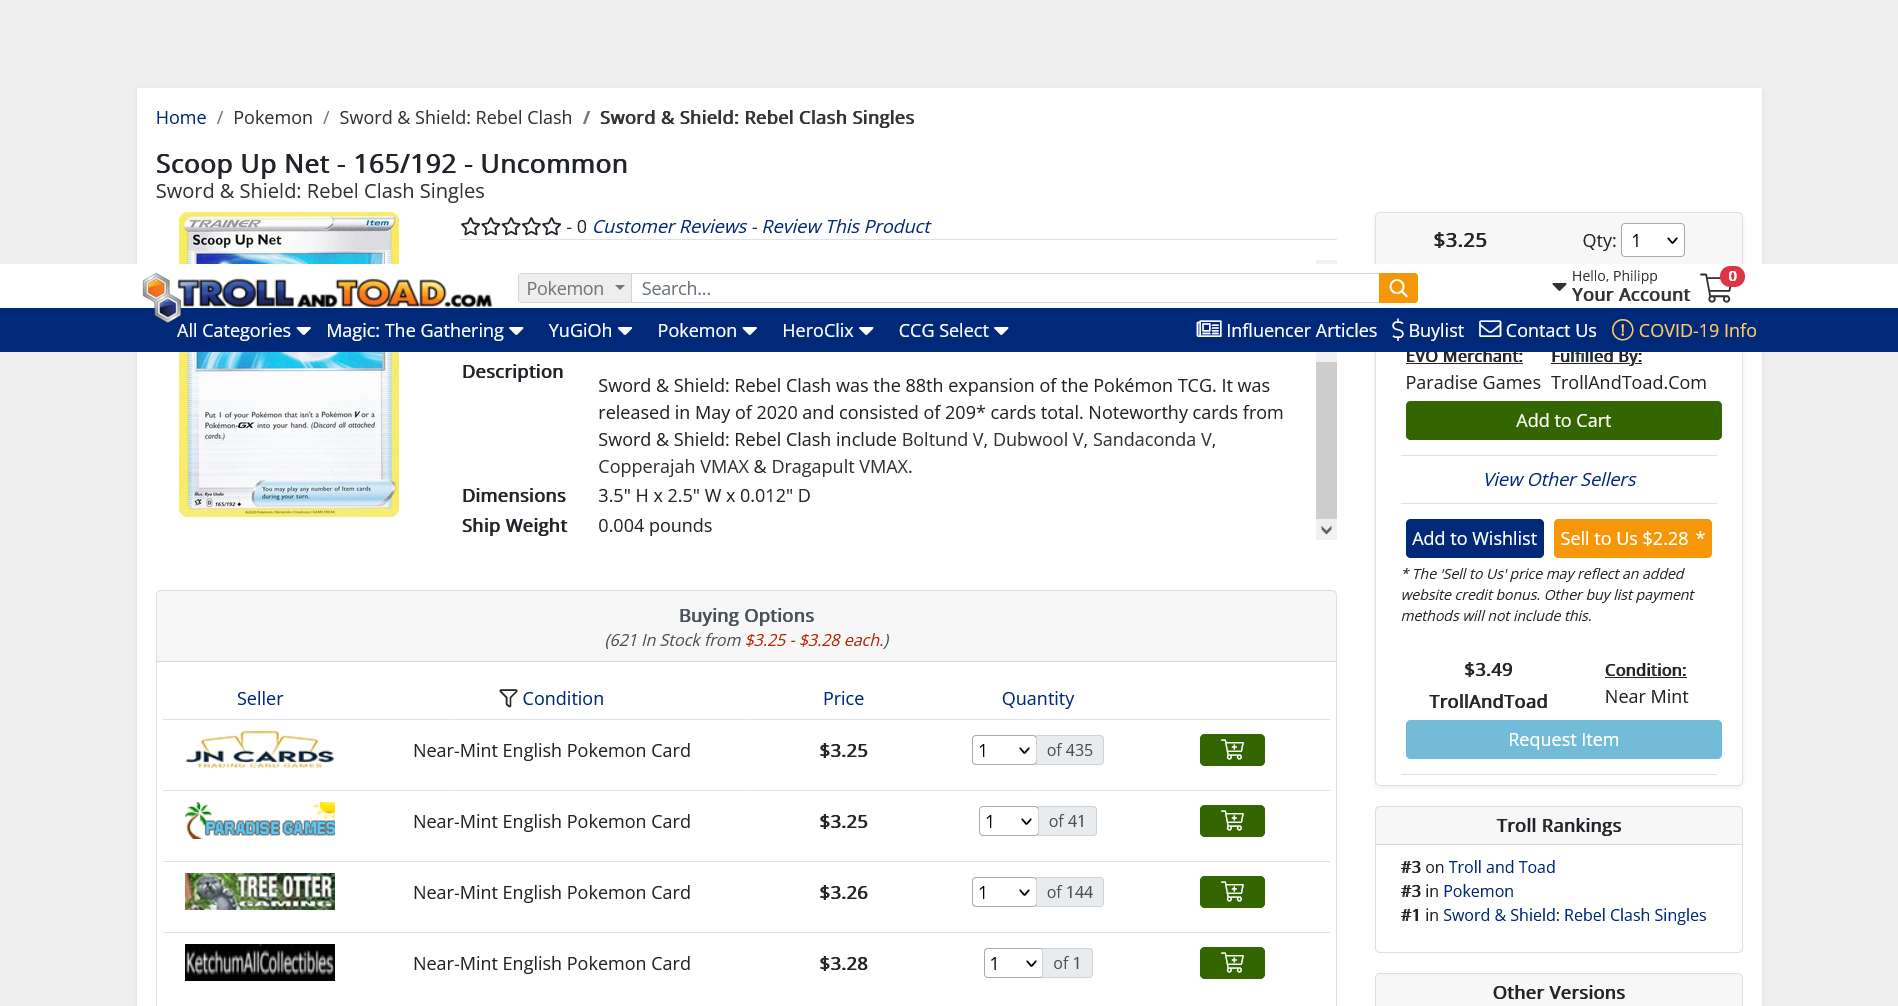Click the Contact Us envelope icon
Image resolution: width=1898 pixels, height=1006 pixels.
point(1490,329)
